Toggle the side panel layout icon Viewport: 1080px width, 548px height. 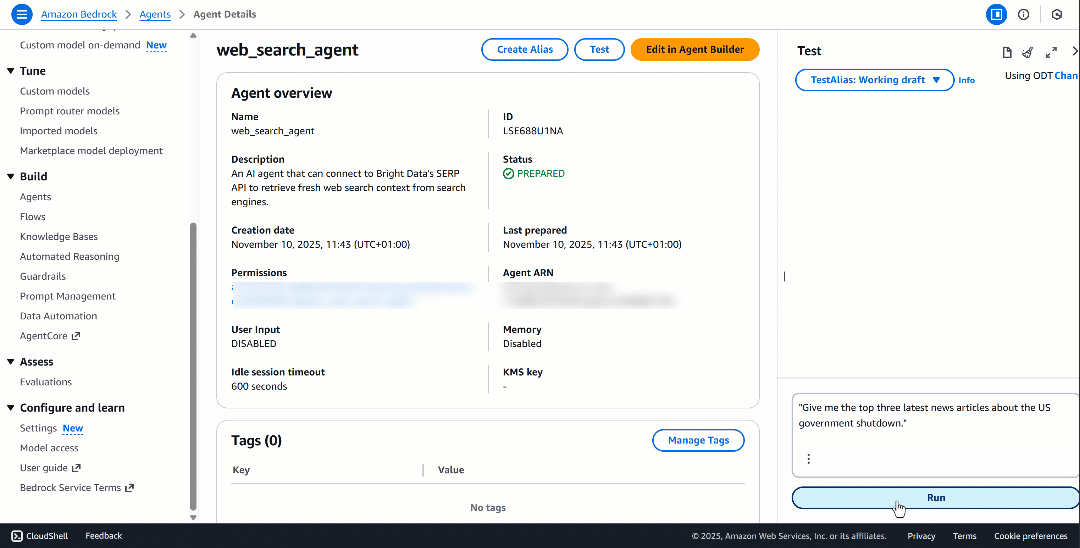click(x=996, y=14)
